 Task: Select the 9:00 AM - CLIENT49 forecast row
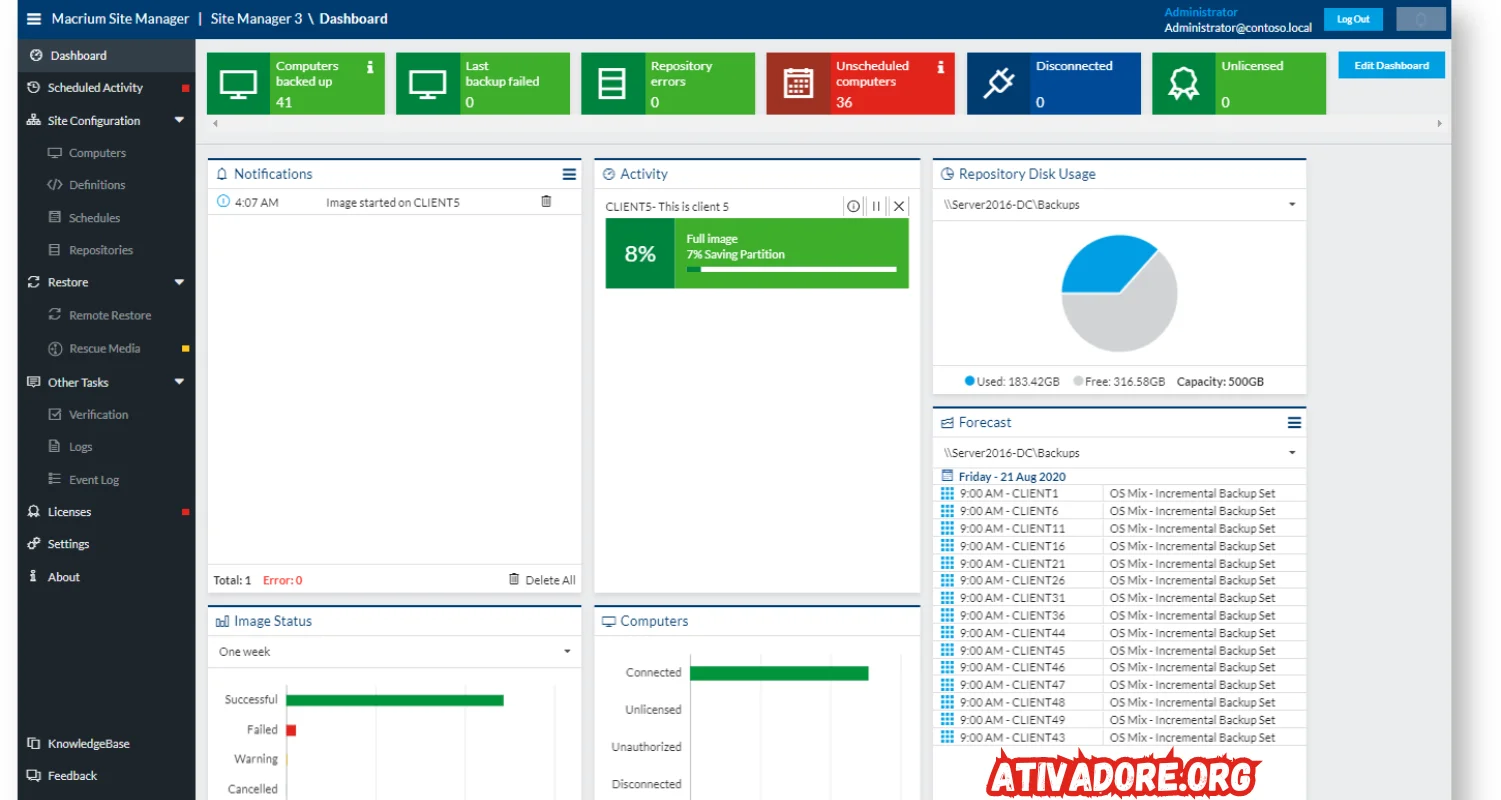click(1120, 720)
